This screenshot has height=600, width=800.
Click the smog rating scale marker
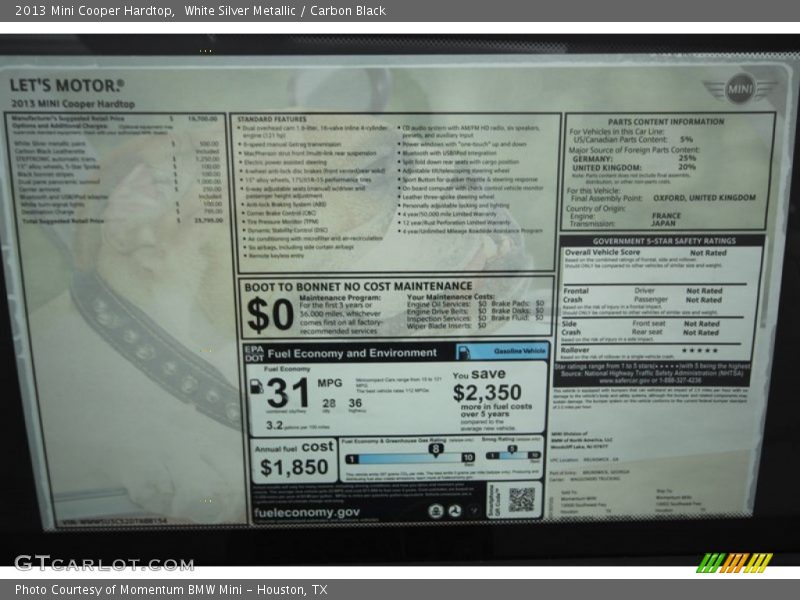click(x=511, y=451)
